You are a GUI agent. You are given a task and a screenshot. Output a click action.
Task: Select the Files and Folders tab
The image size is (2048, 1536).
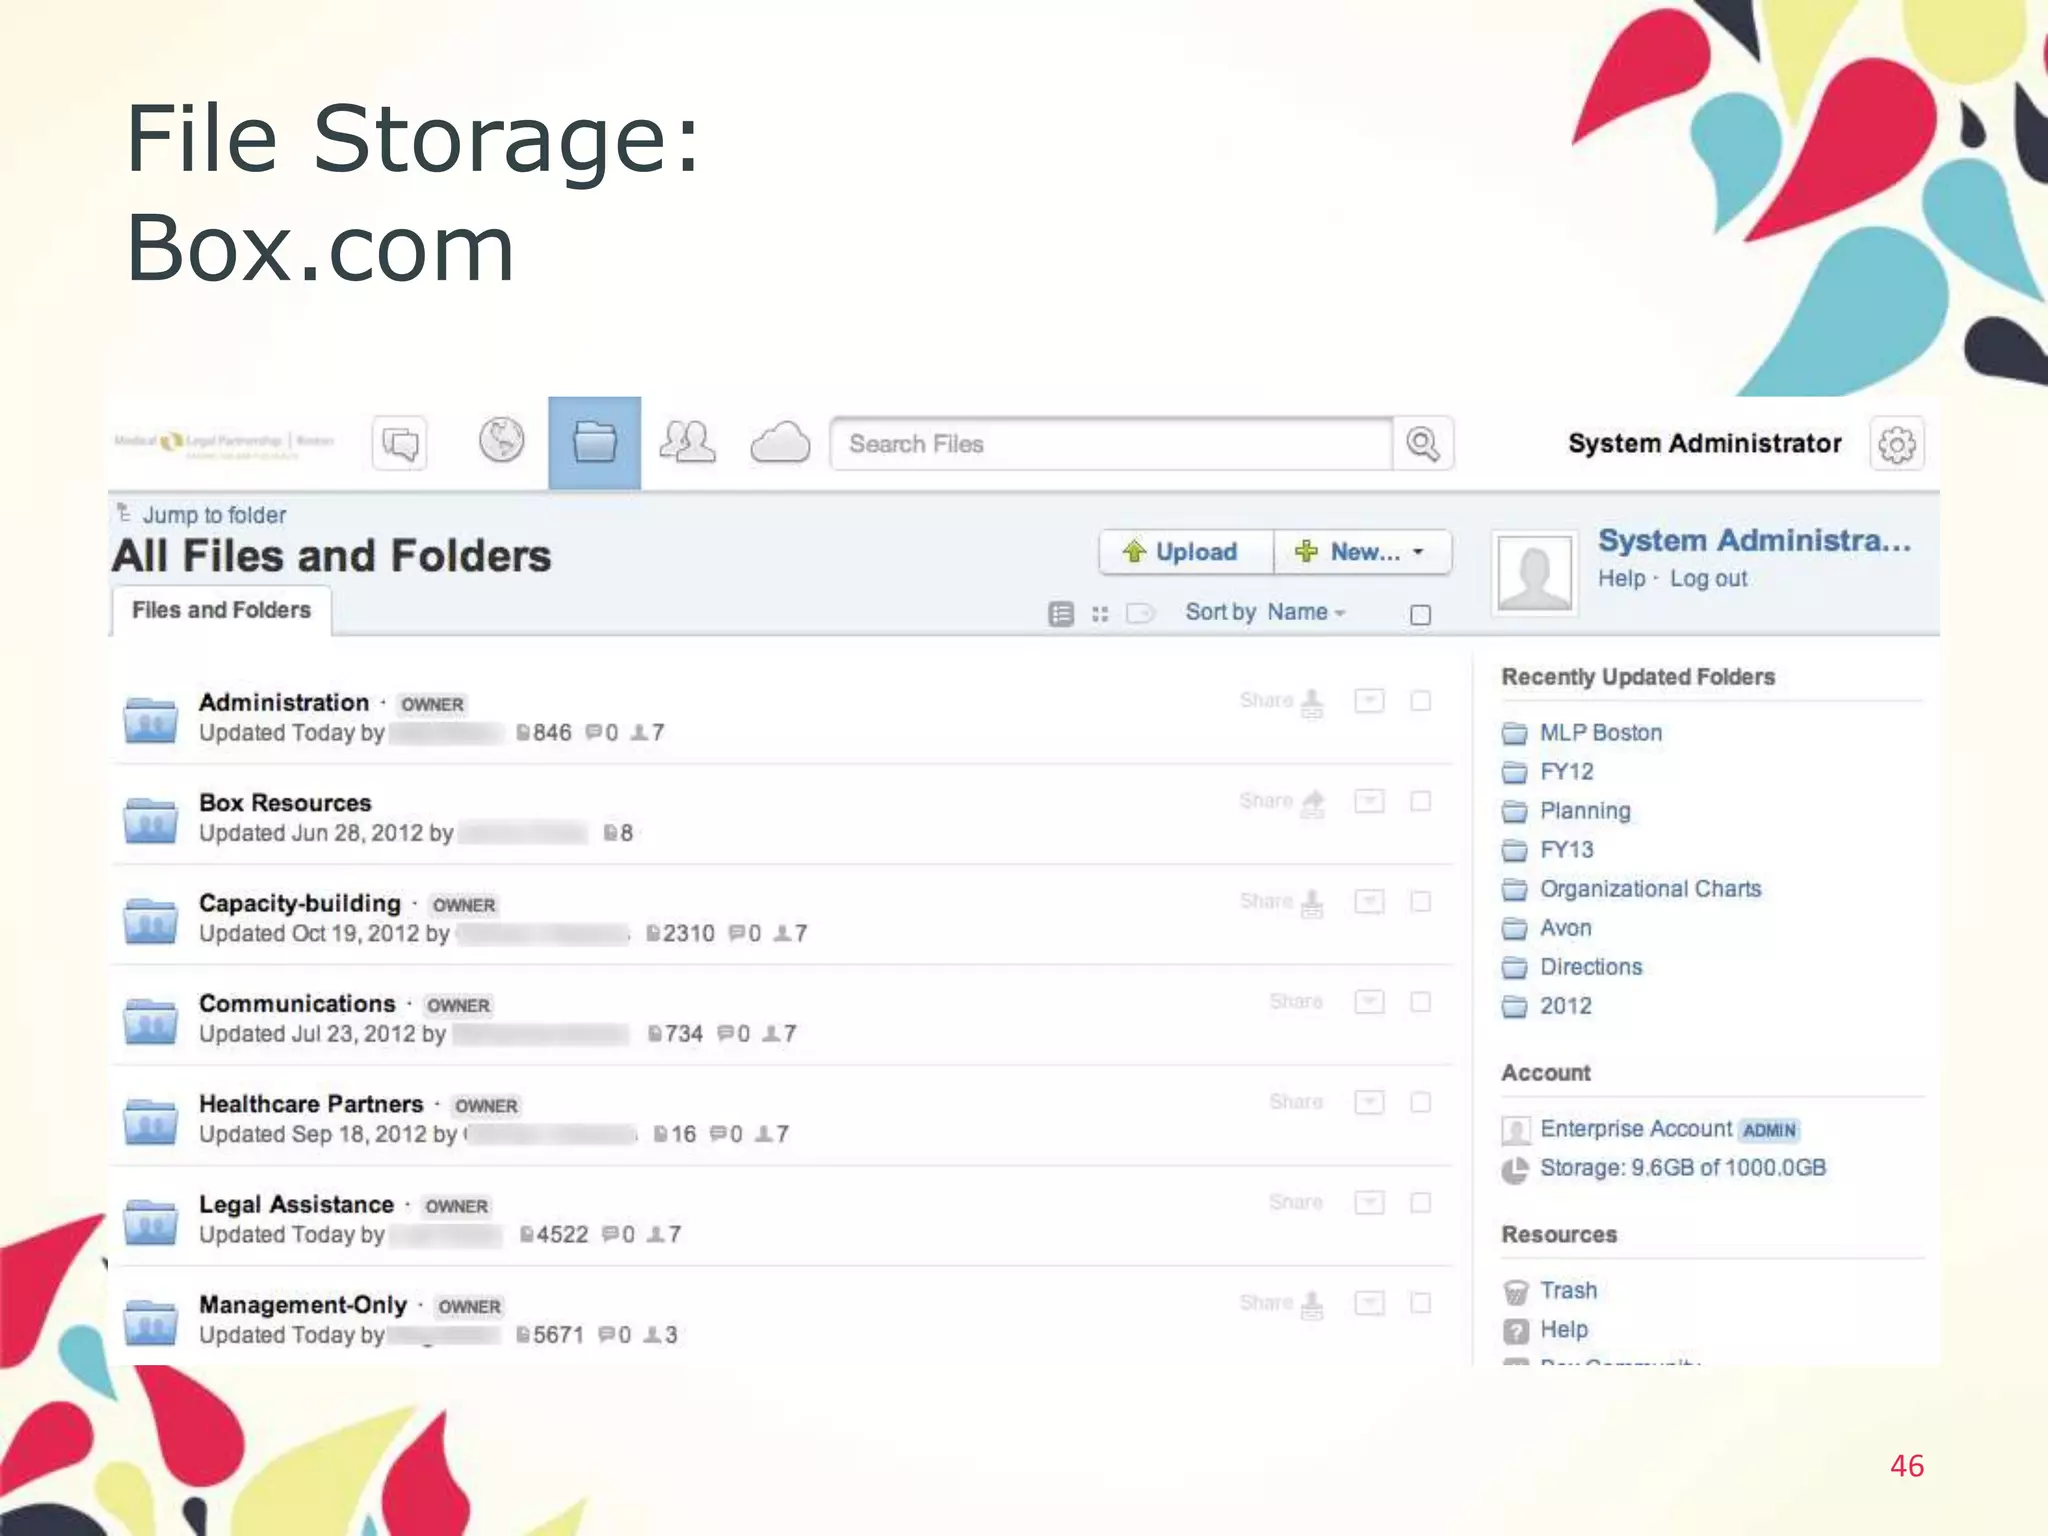[221, 610]
